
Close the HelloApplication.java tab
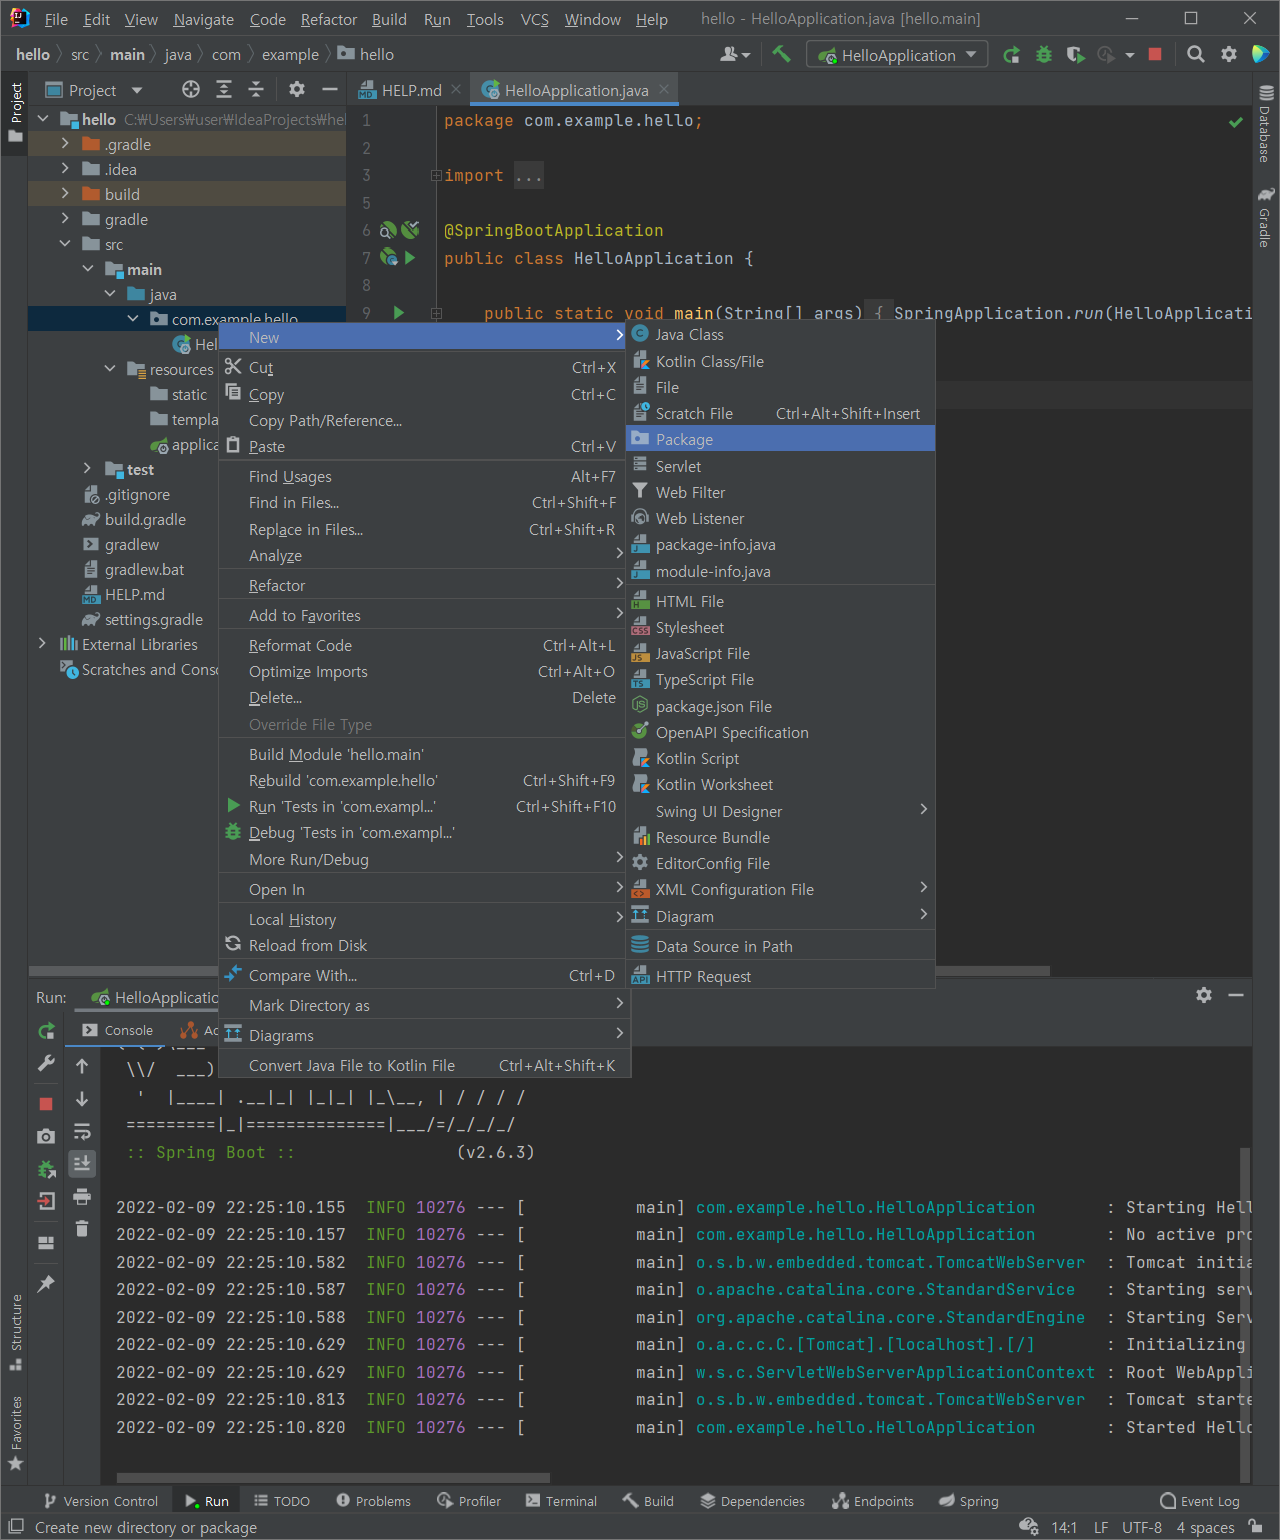point(662,89)
